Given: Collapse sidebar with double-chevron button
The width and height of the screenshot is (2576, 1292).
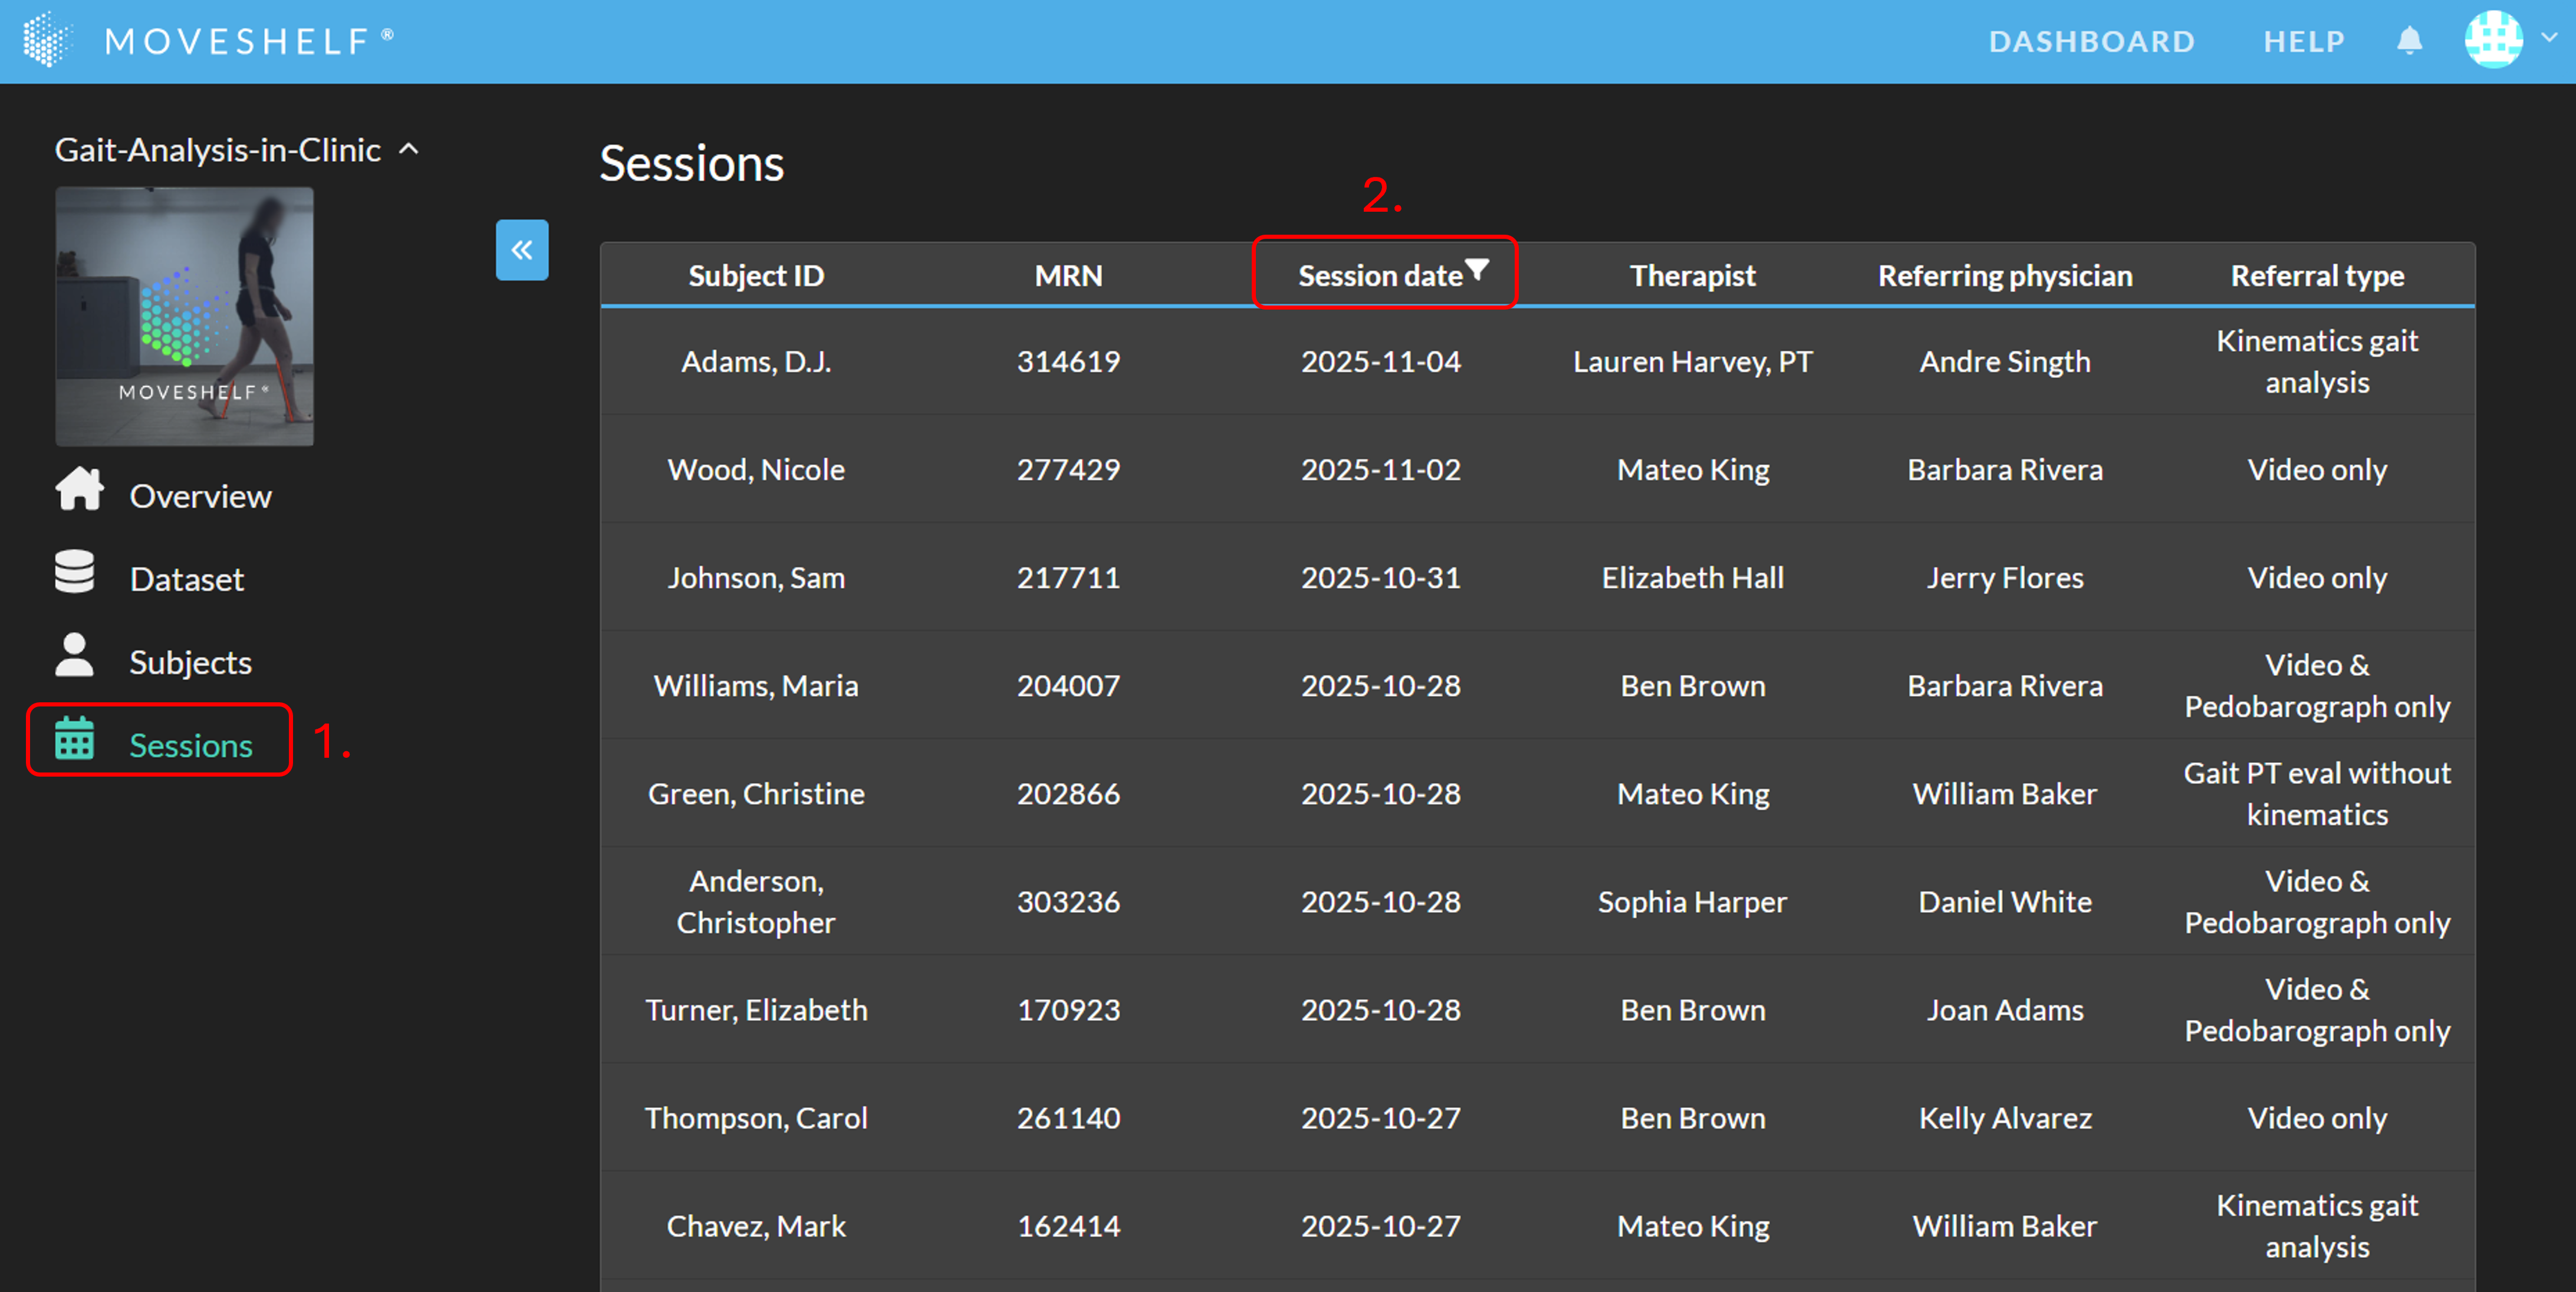Looking at the screenshot, I should 522,250.
